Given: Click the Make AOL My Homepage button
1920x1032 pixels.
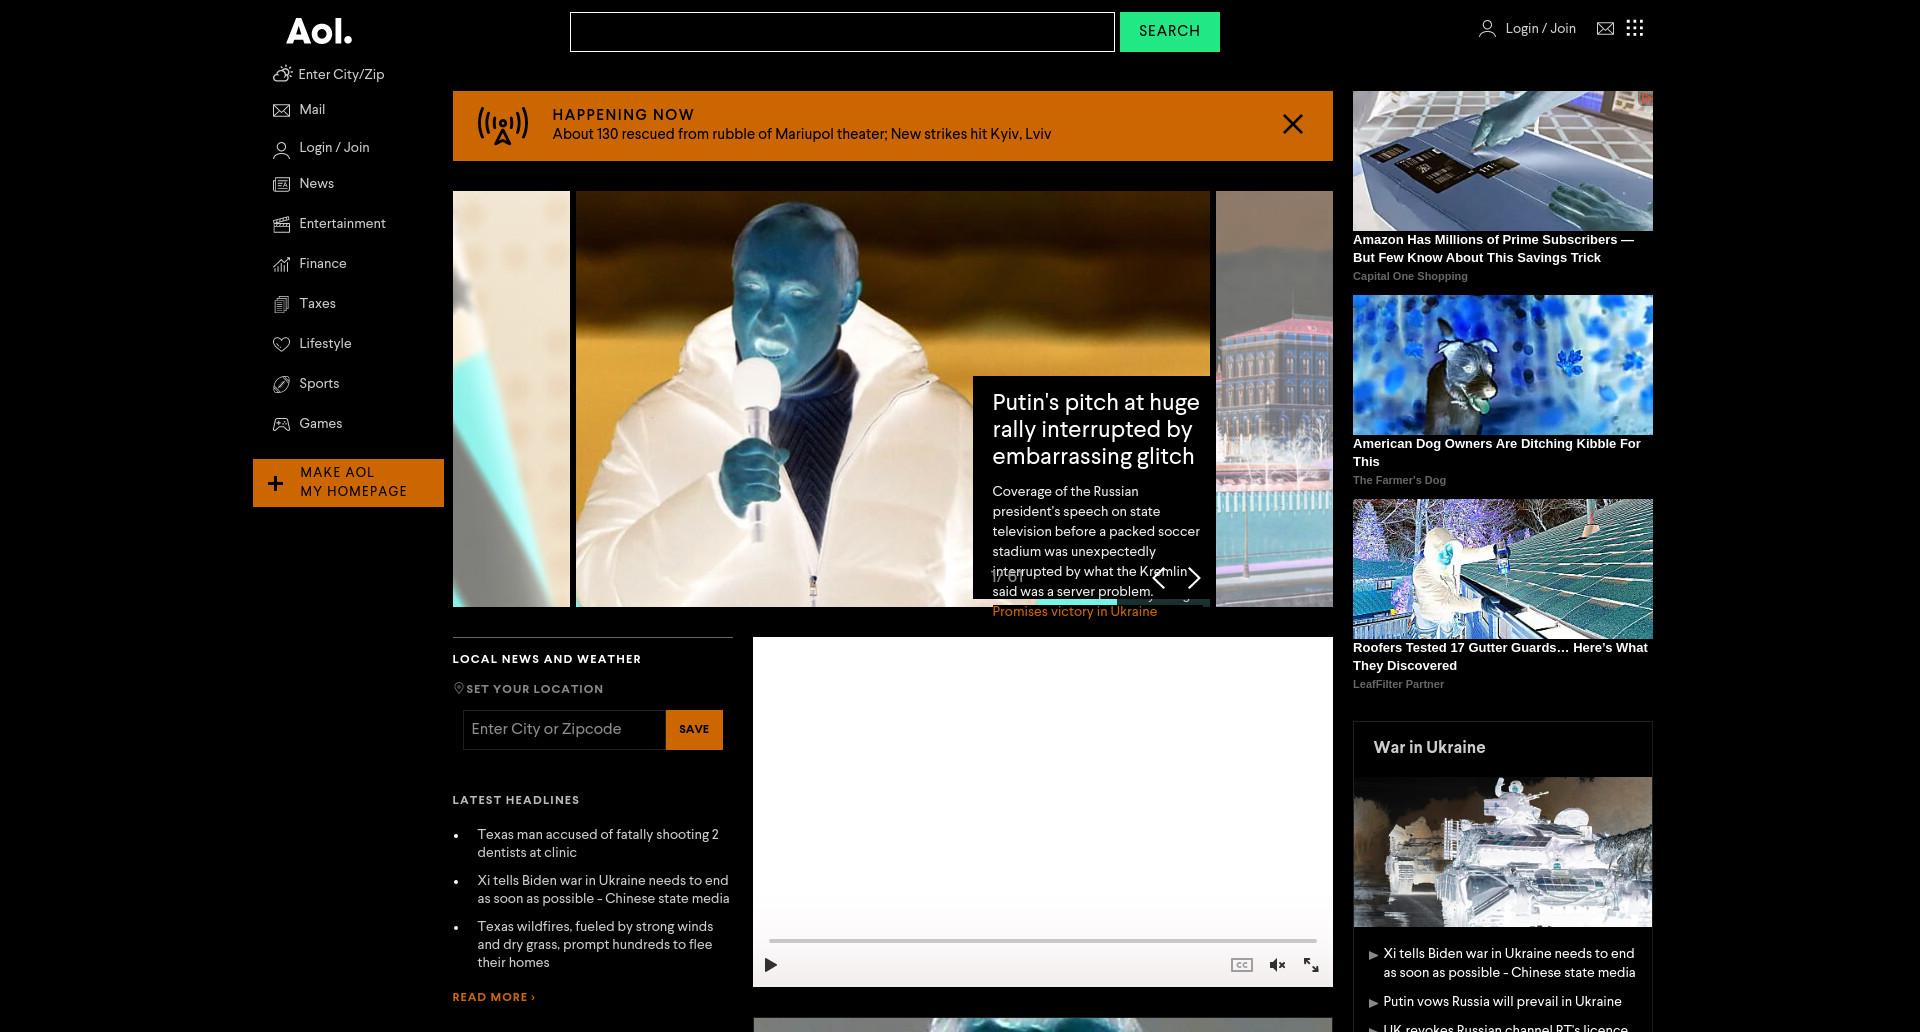Looking at the screenshot, I should pyautogui.click(x=348, y=483).
